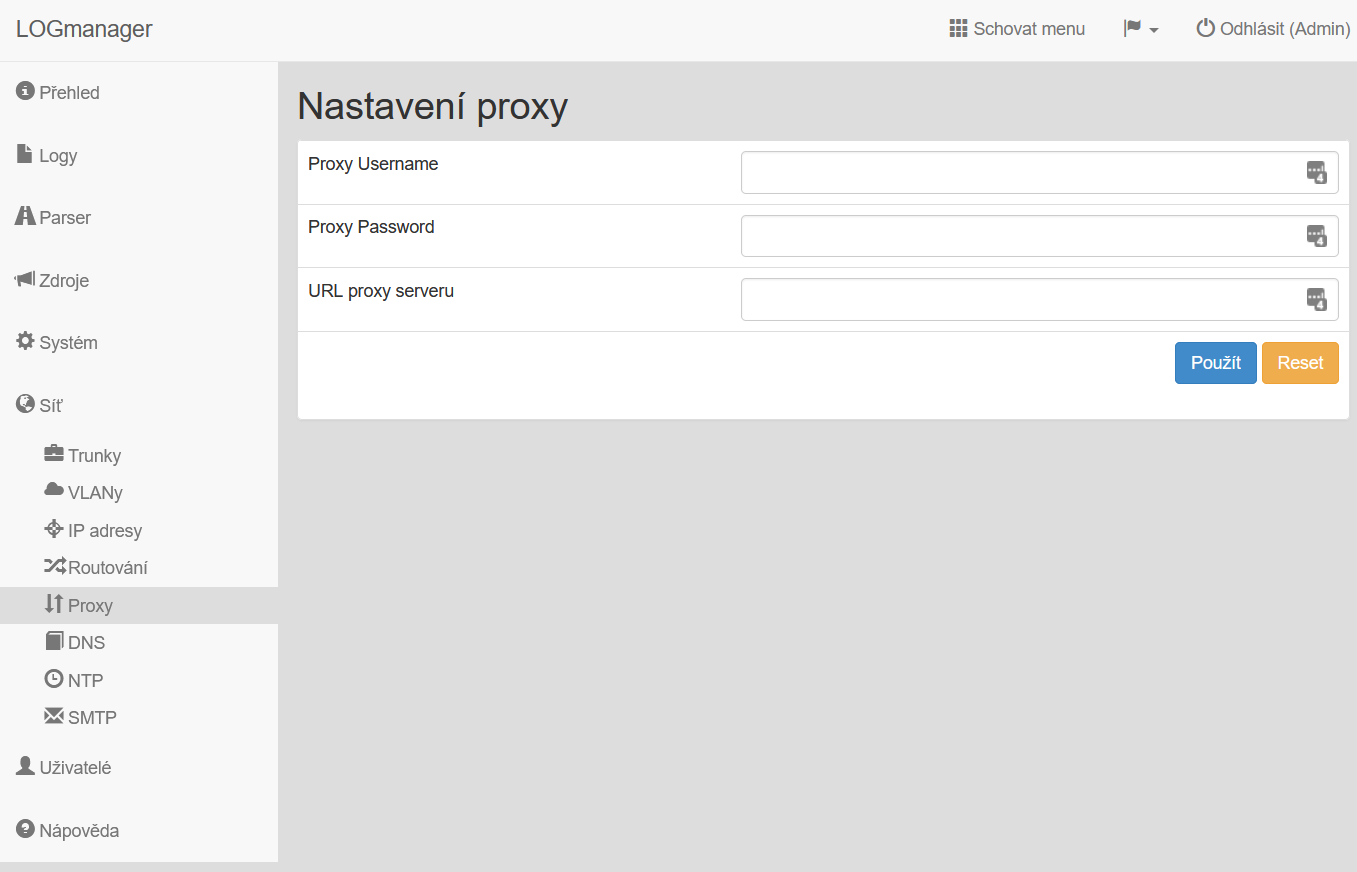This screenshot has width=1357, height=872.
Task: Click the briefcase icon beside Trunky
Action: click(54, 454)
